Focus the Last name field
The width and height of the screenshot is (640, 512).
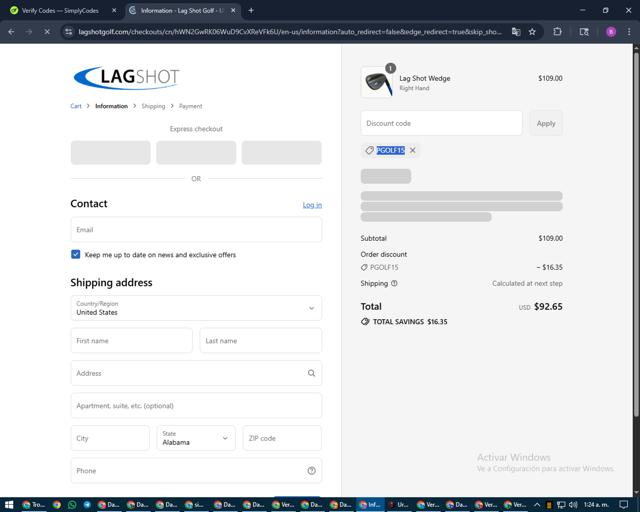click(261, 341)
